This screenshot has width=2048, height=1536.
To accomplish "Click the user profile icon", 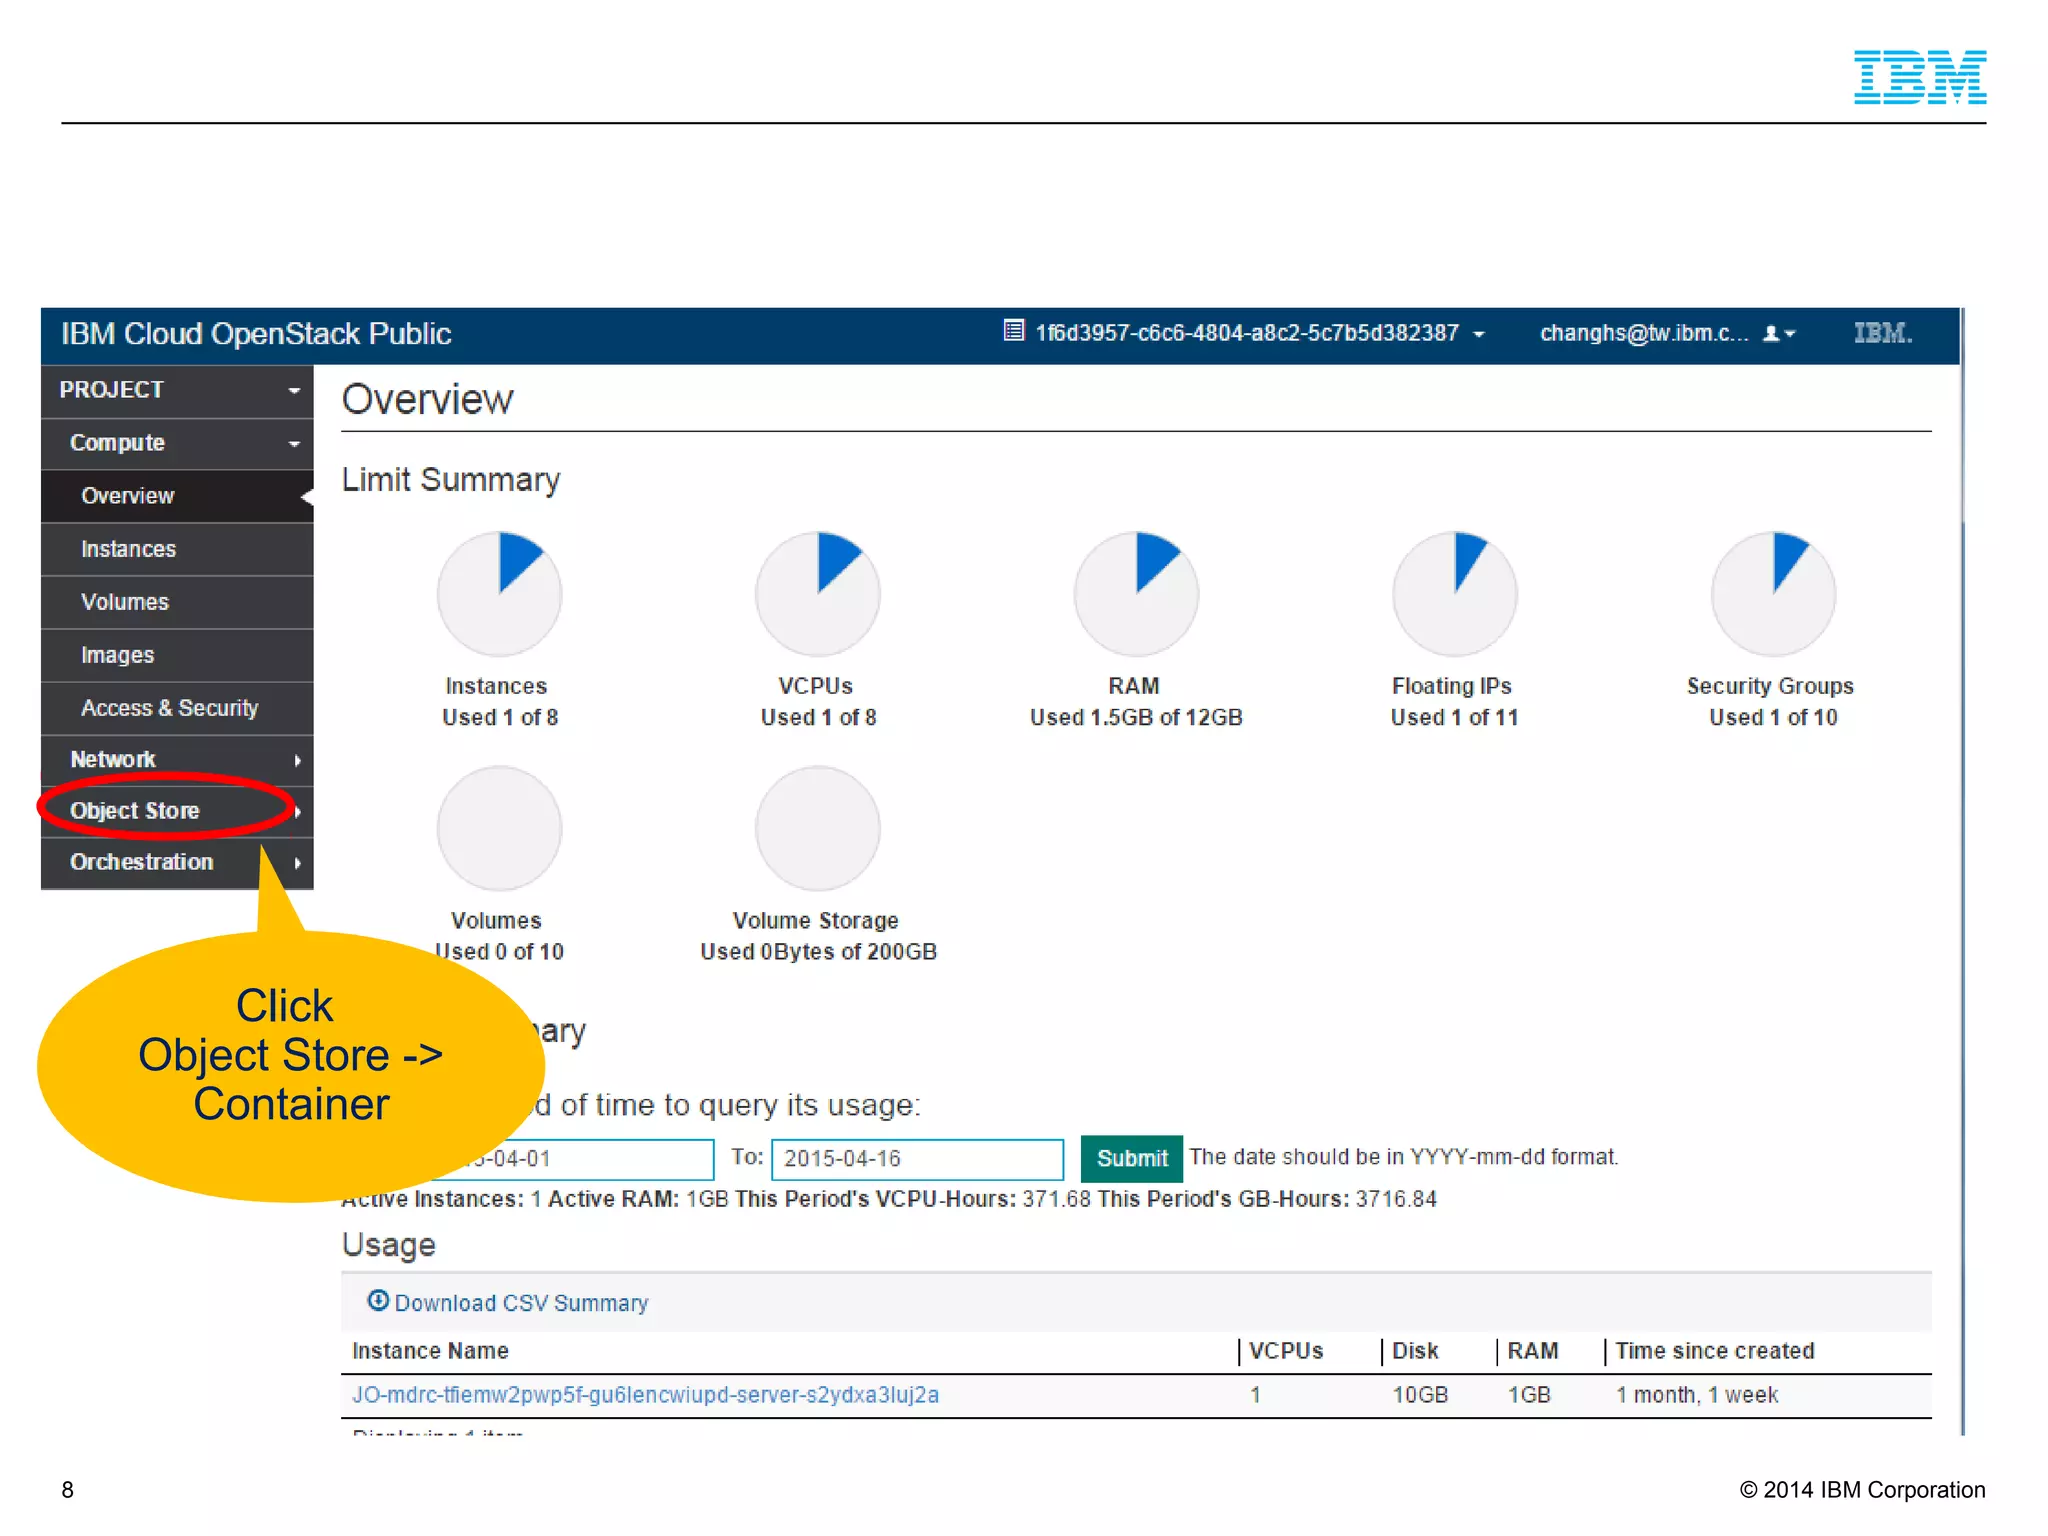I will (1770, 334).
